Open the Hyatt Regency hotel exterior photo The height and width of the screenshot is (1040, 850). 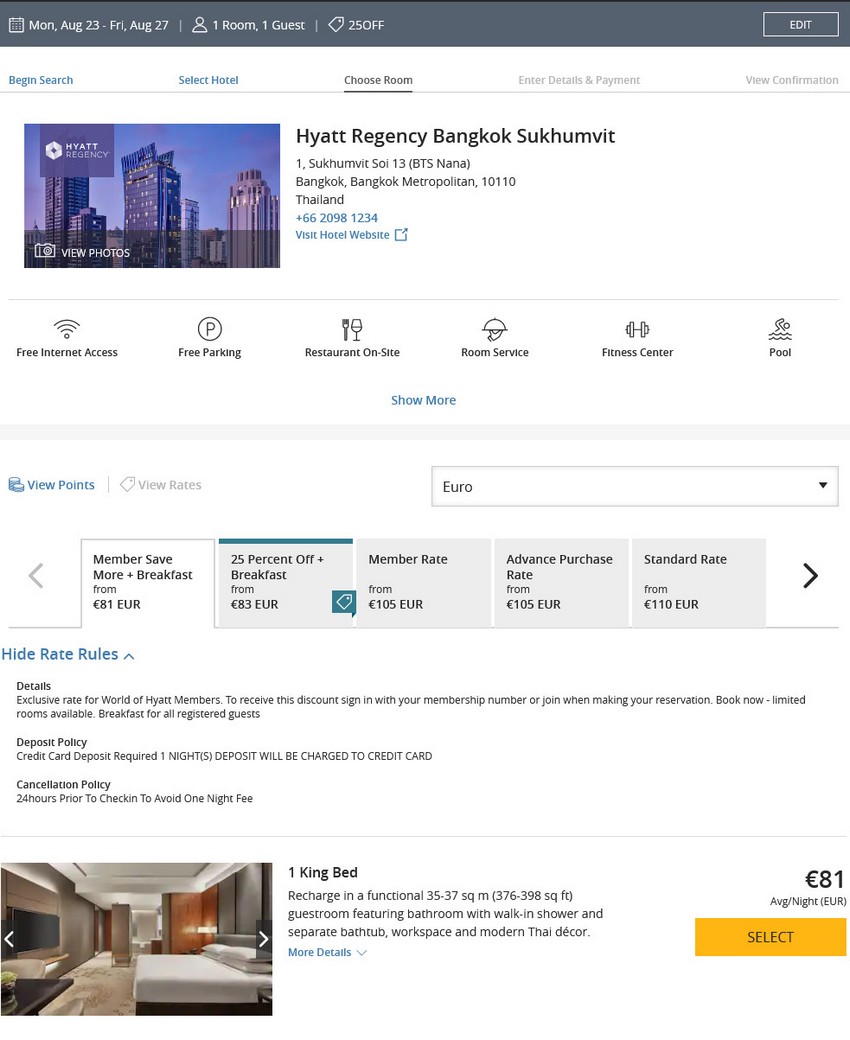pyautogui.click(x=152, y=196)
